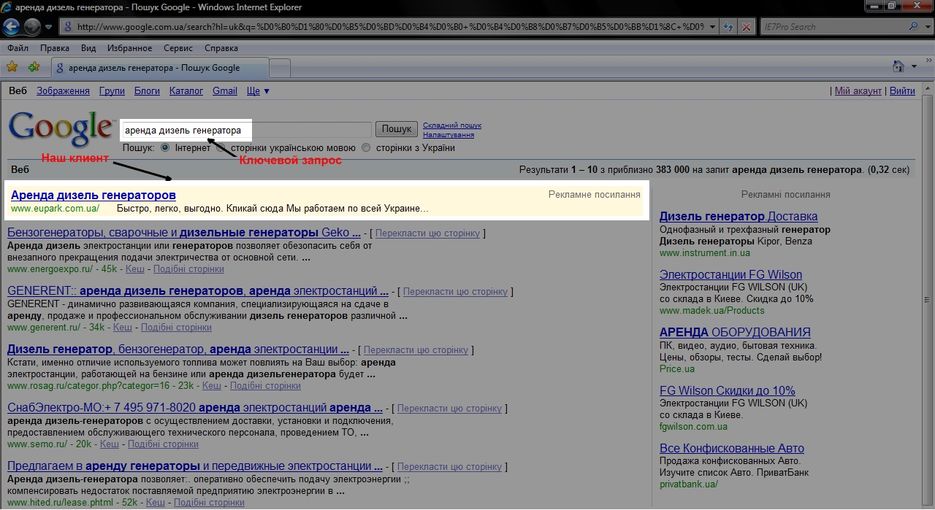Go back with the Back arrow button
Image resolution: width=935 pixels, height=510 pixels.
pyautogui.click(x=11, y=27)
